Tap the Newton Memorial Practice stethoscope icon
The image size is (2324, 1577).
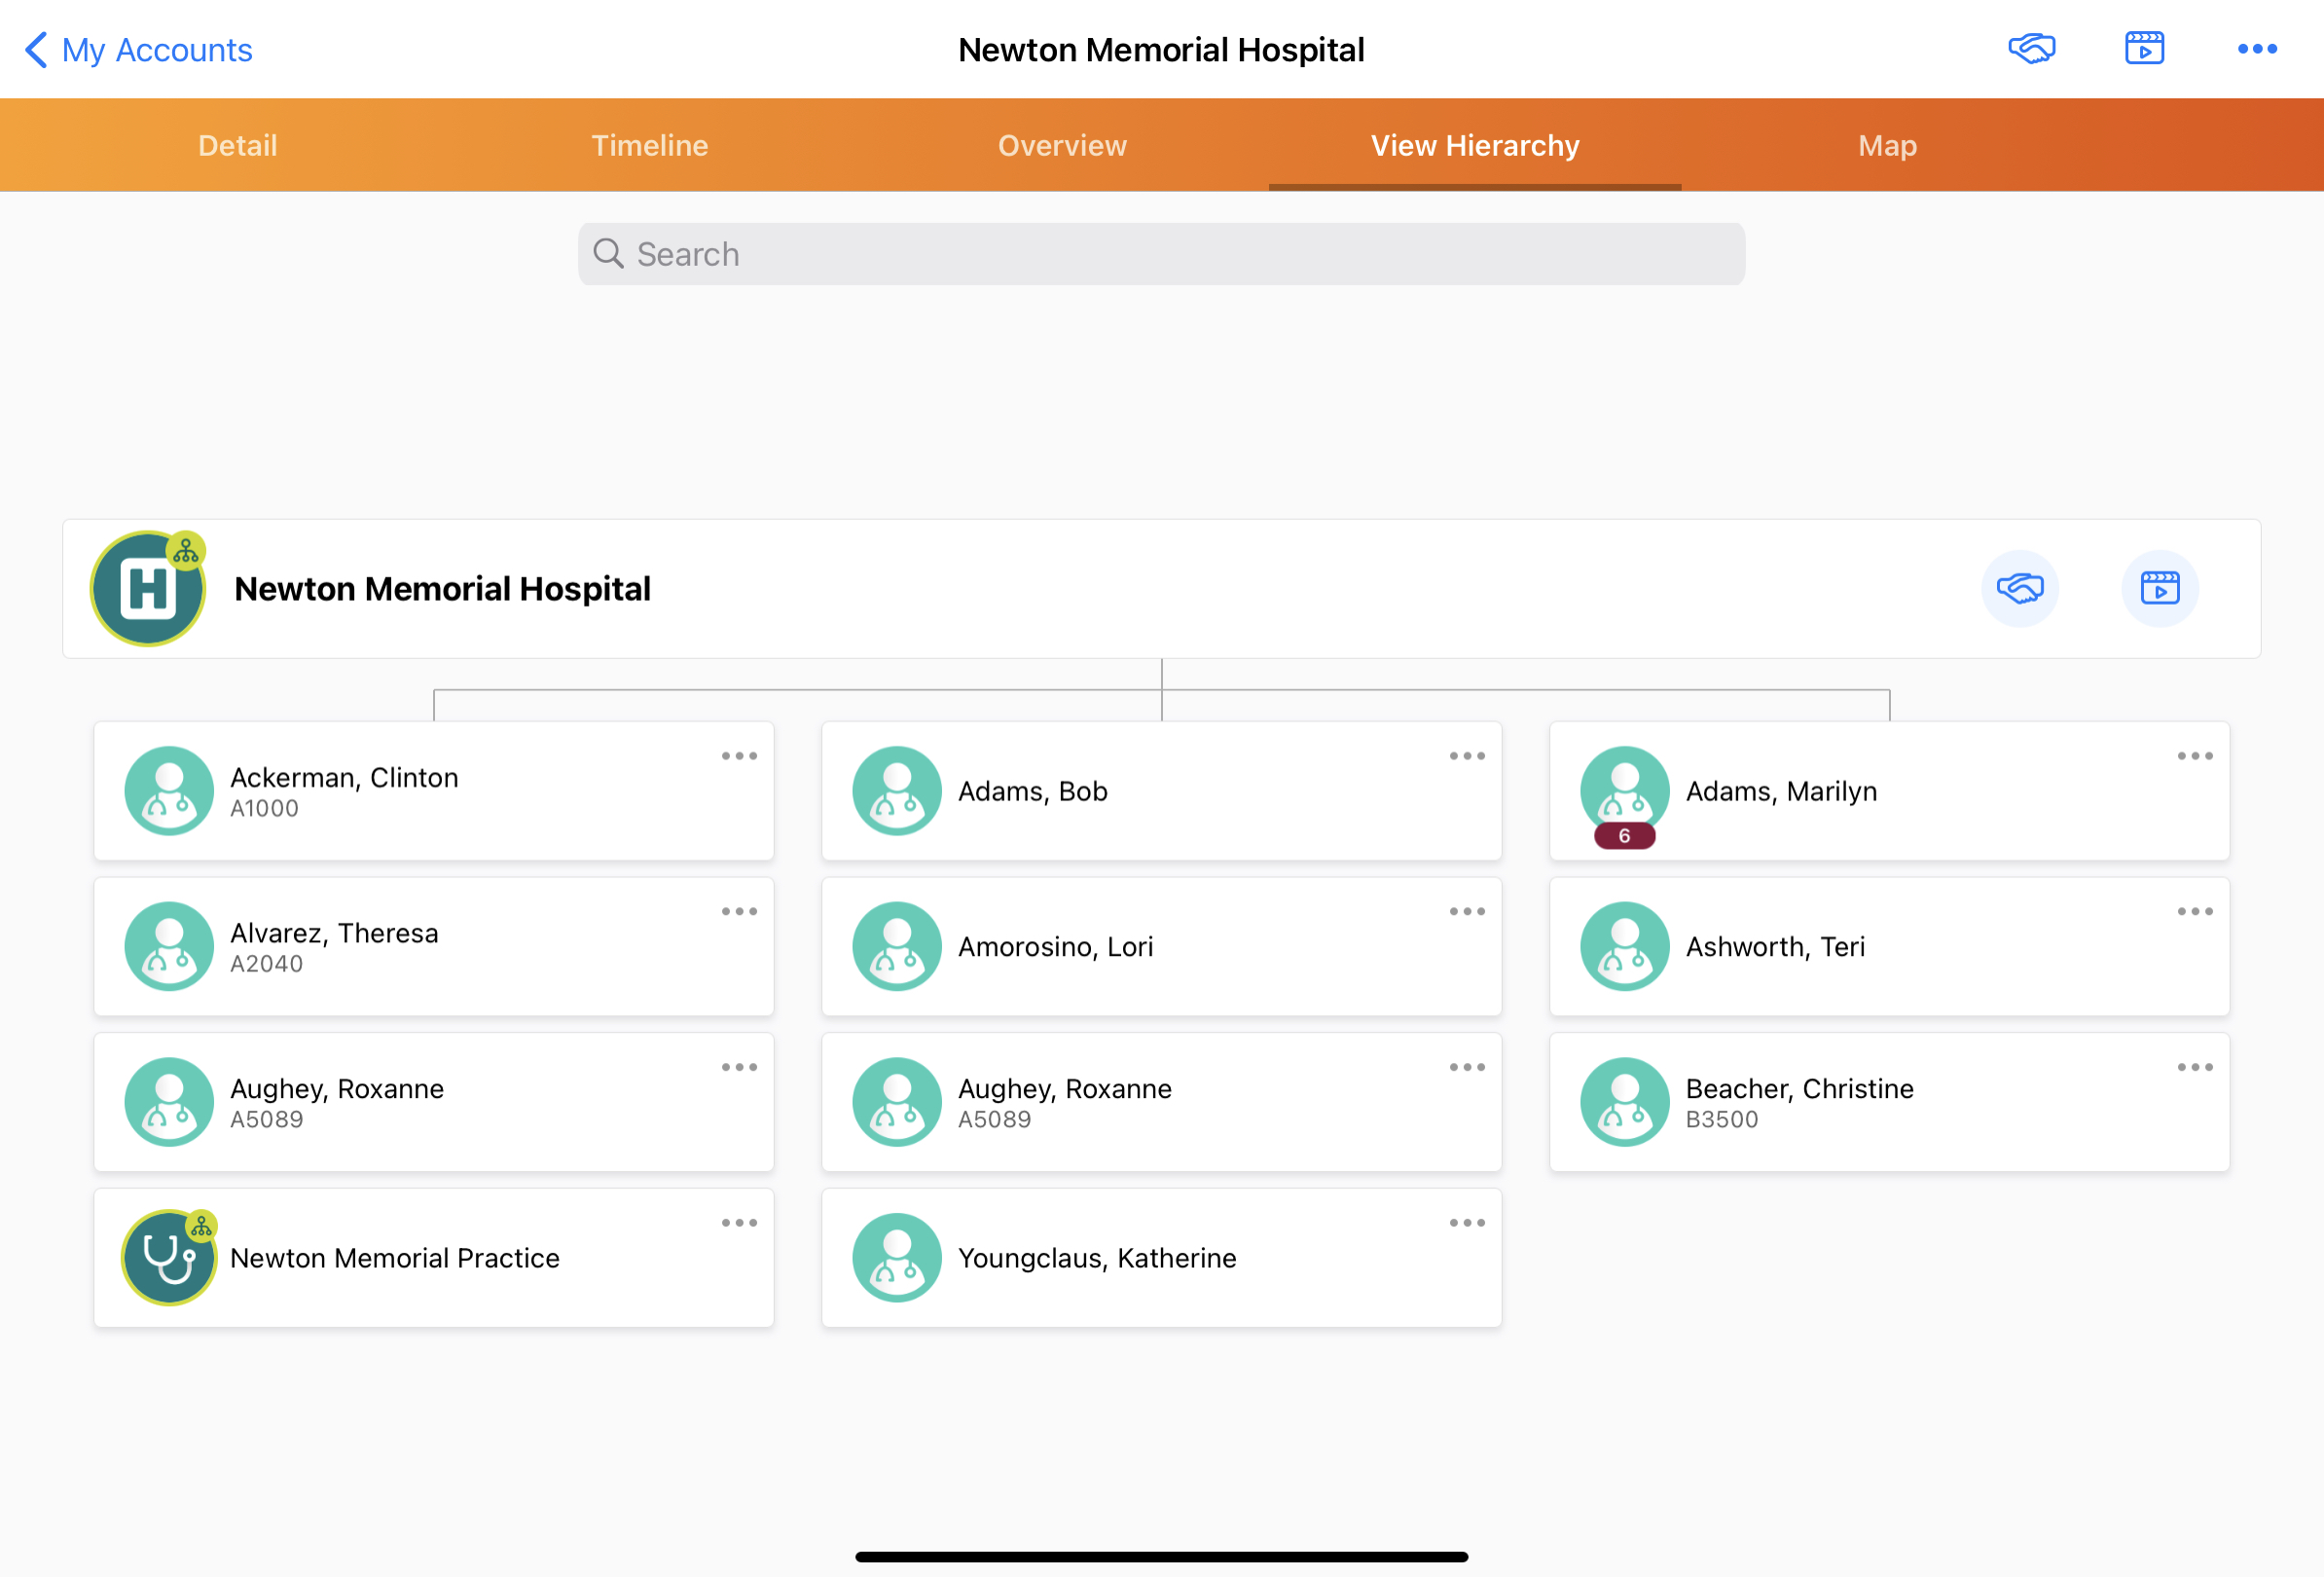coord(169,1257)
